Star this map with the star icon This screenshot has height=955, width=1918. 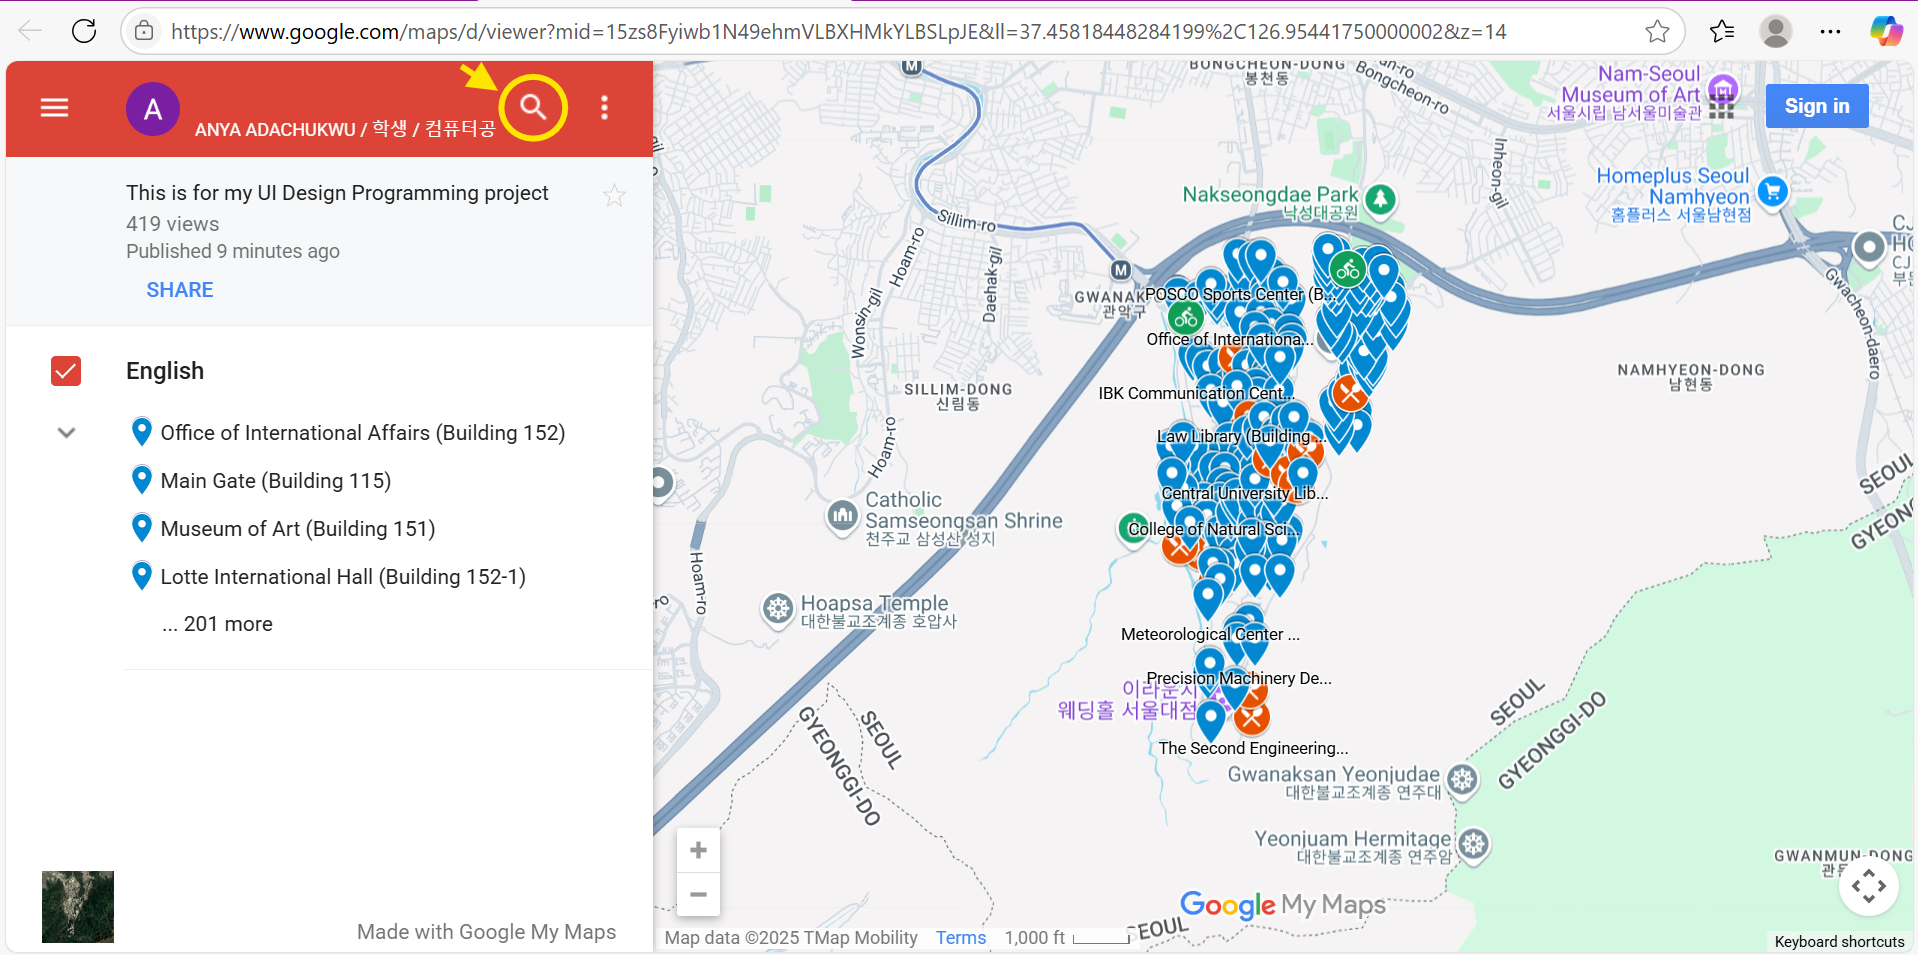tap(614, 195)
